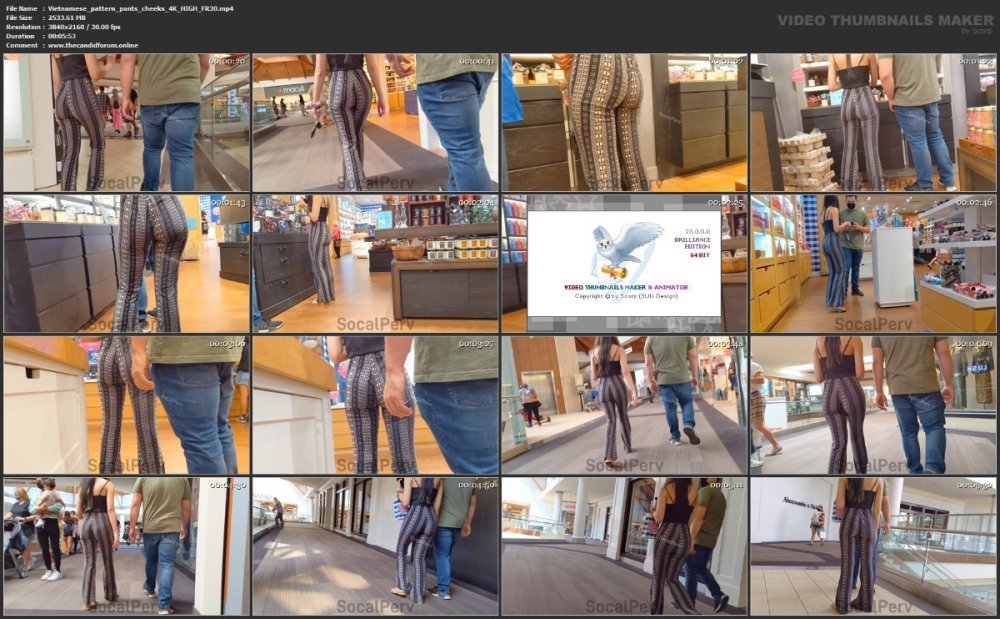
Task: Click the 'File Size' label in header
Action: (x=19, y=18)
